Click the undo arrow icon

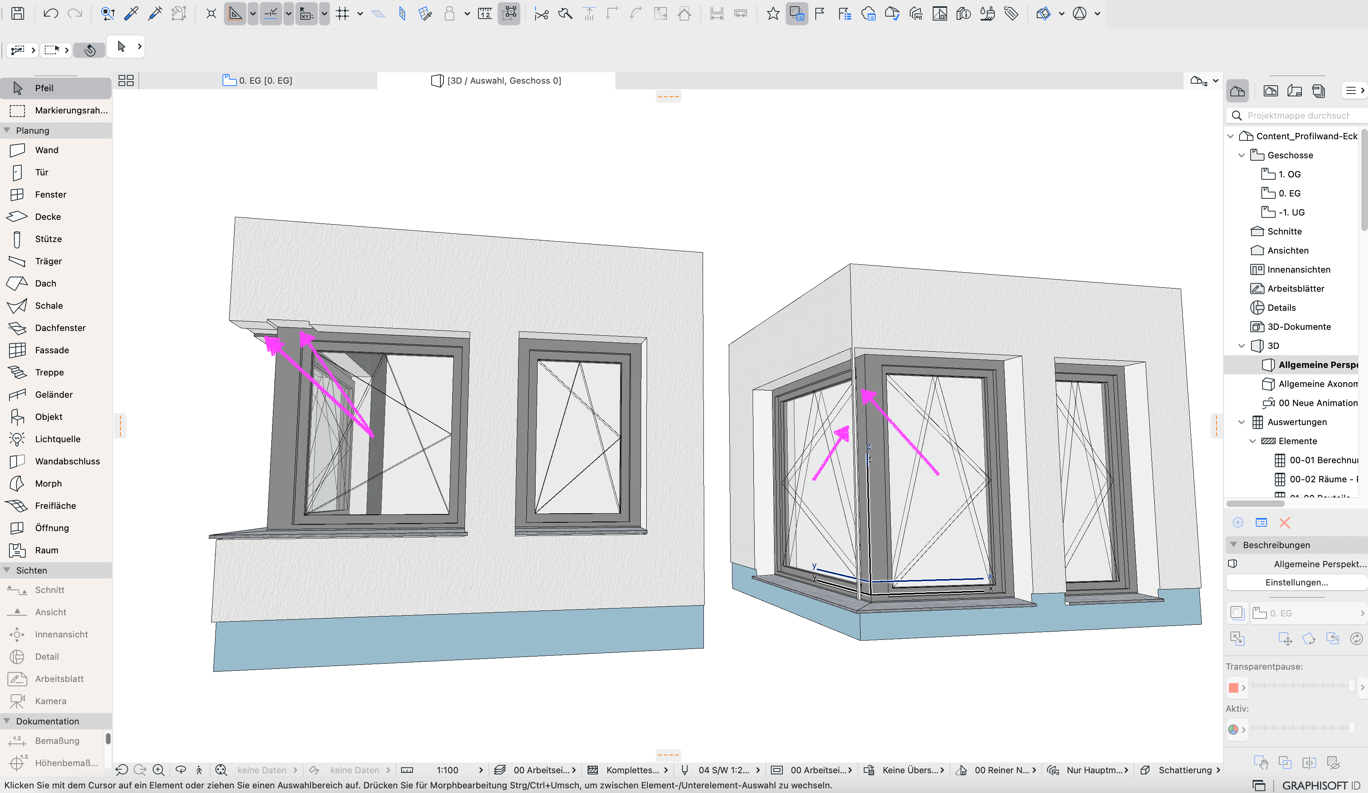coord(50,14)
